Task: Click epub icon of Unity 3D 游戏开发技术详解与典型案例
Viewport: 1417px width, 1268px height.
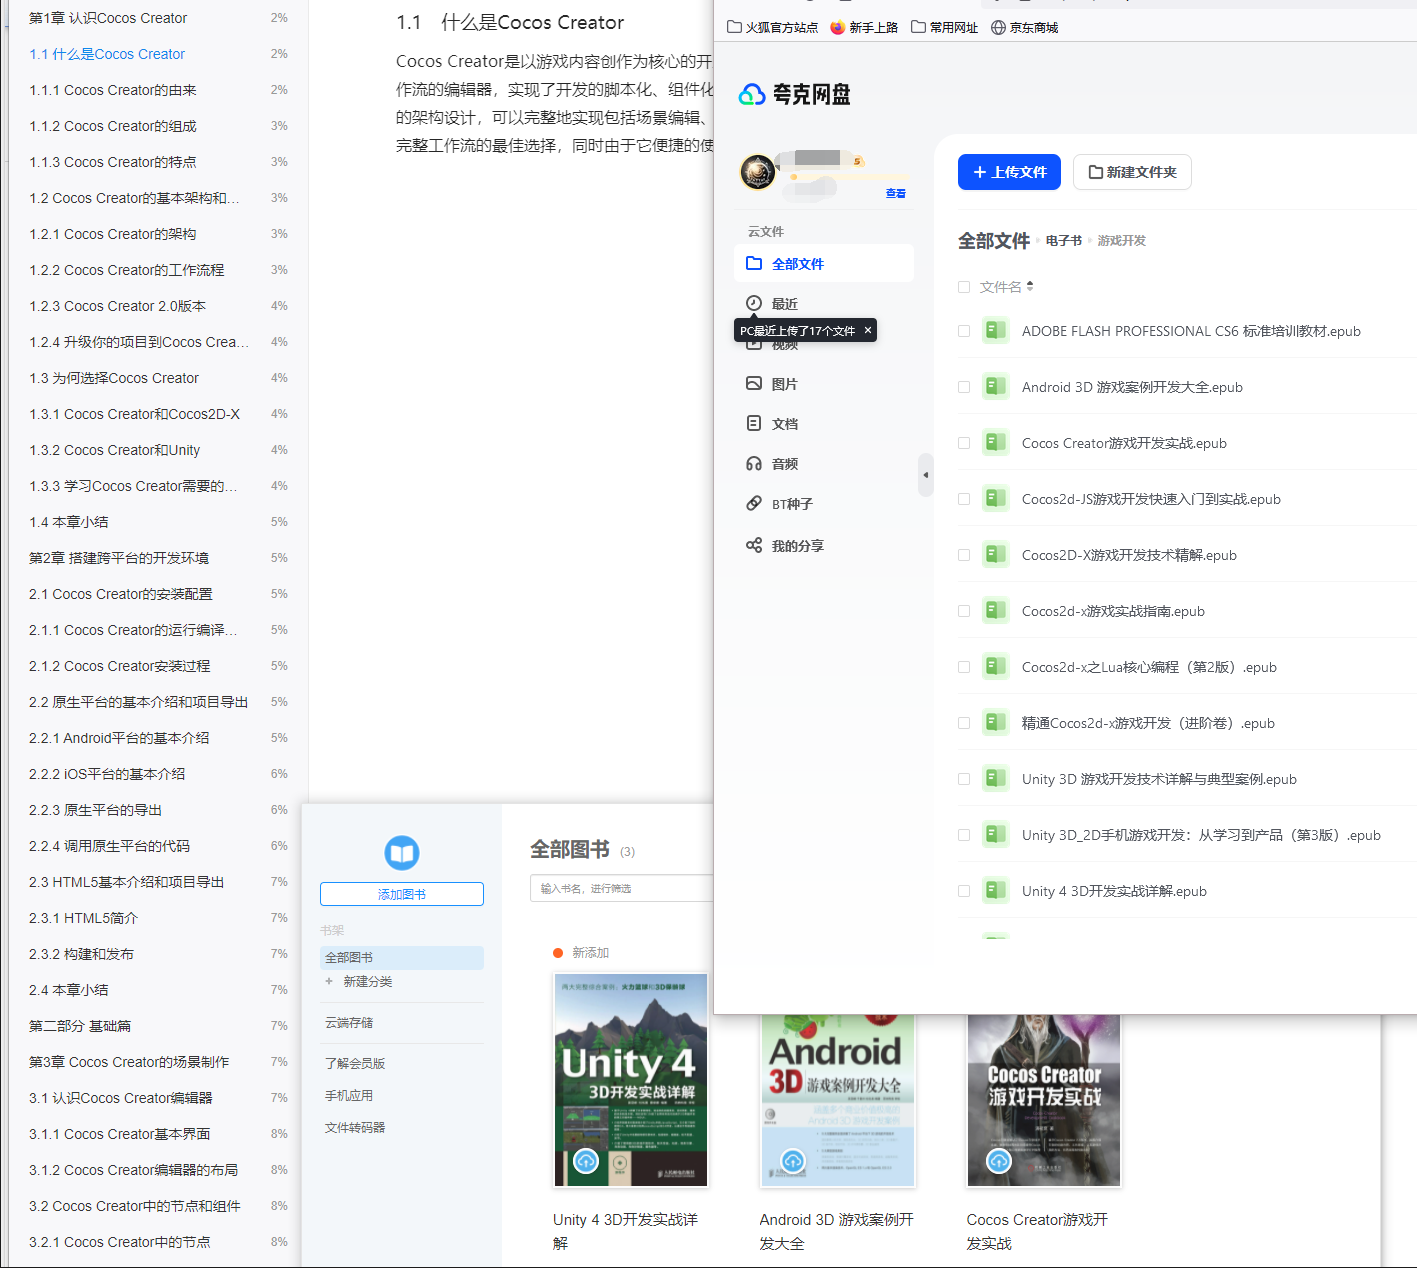Action: point(995,778)
